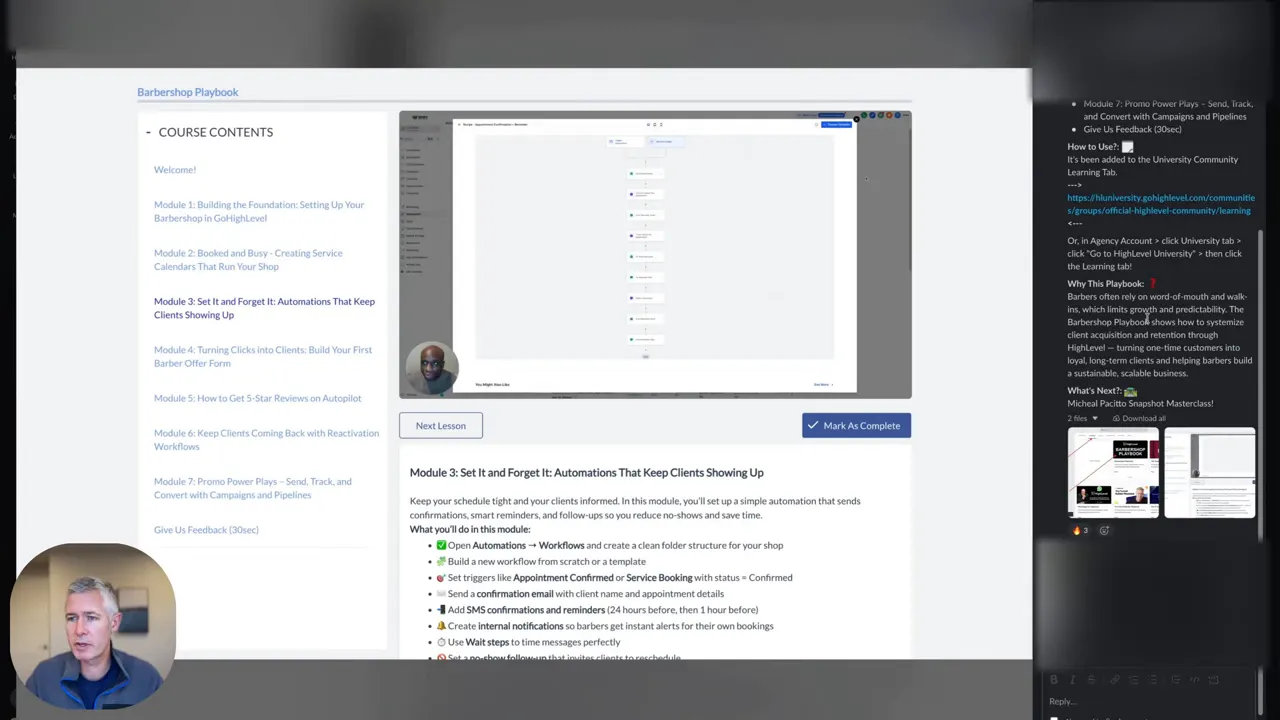
Task: Open the Barbershop Playbook breadcrumb link
Action: click(x=188, y=92)
